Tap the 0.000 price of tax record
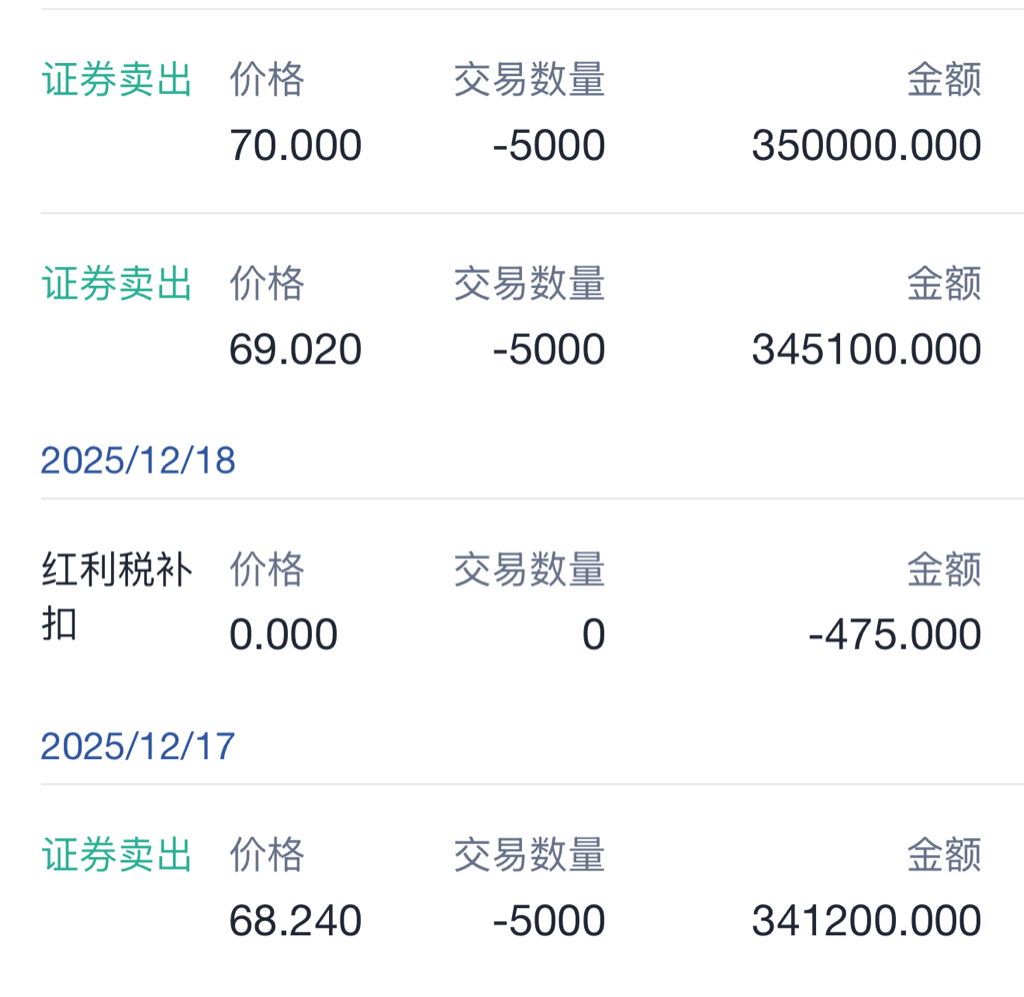The image size is (1024, 997). pos(283,634)
